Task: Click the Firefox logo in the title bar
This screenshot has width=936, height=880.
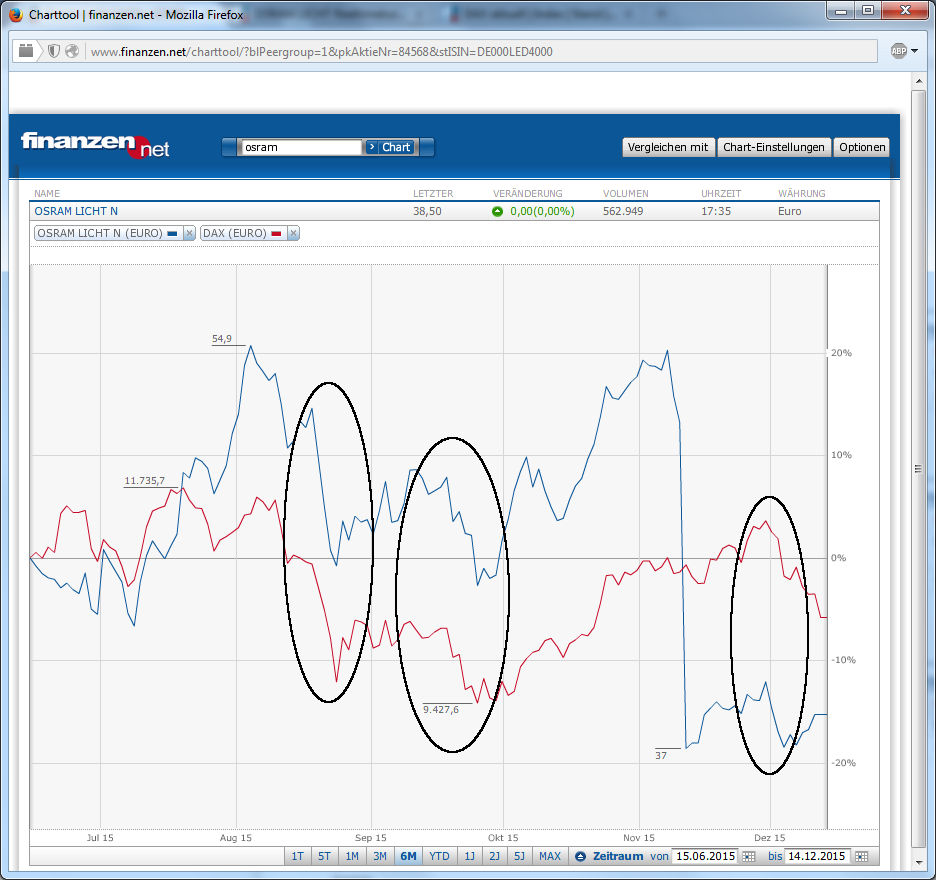Action: [x=16, y=14]
